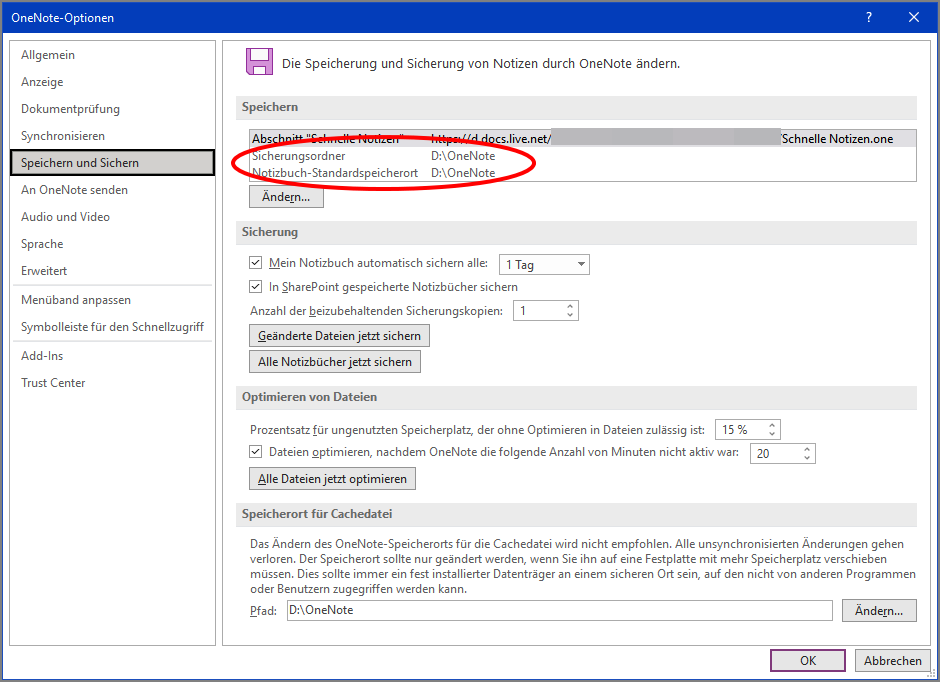
Task: Open the Sprache category
Action: click(x=112, y=243)
